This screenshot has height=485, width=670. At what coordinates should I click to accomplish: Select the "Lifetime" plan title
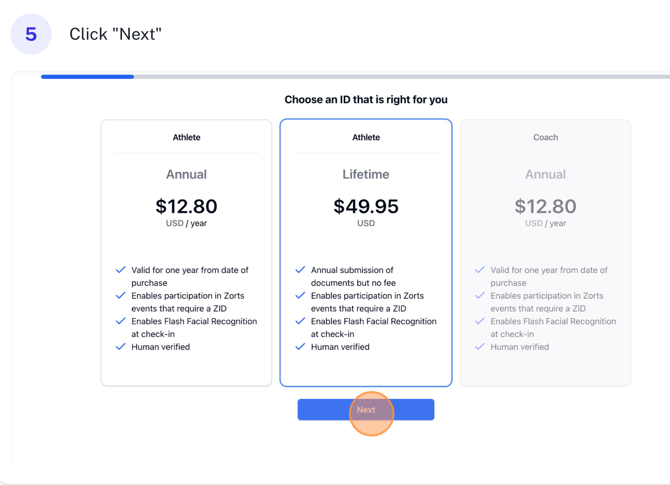click(366, 174)
